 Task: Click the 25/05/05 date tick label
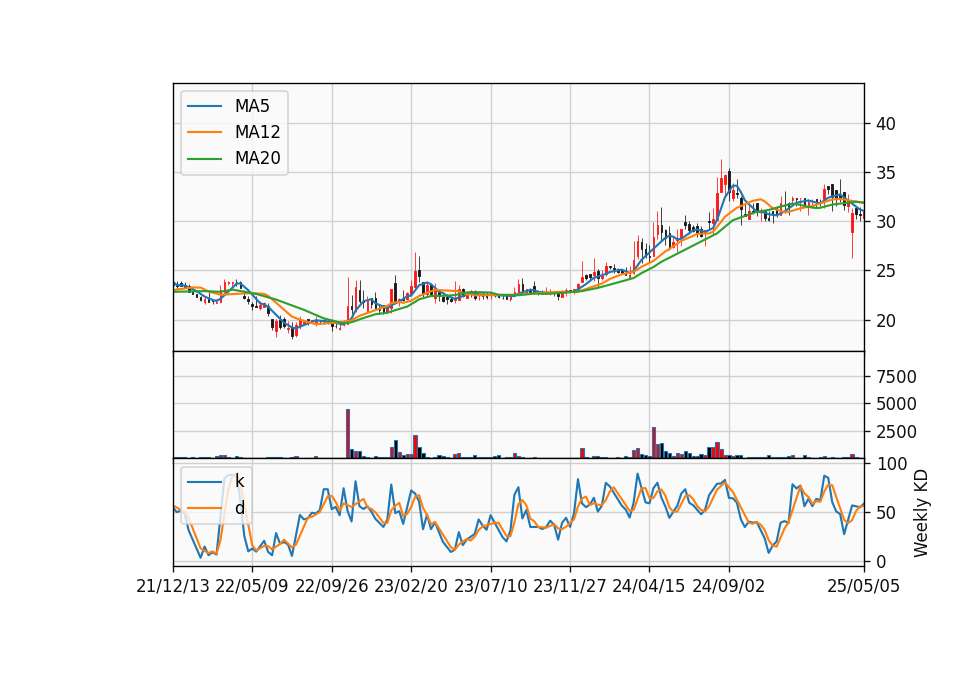(864, 587)
